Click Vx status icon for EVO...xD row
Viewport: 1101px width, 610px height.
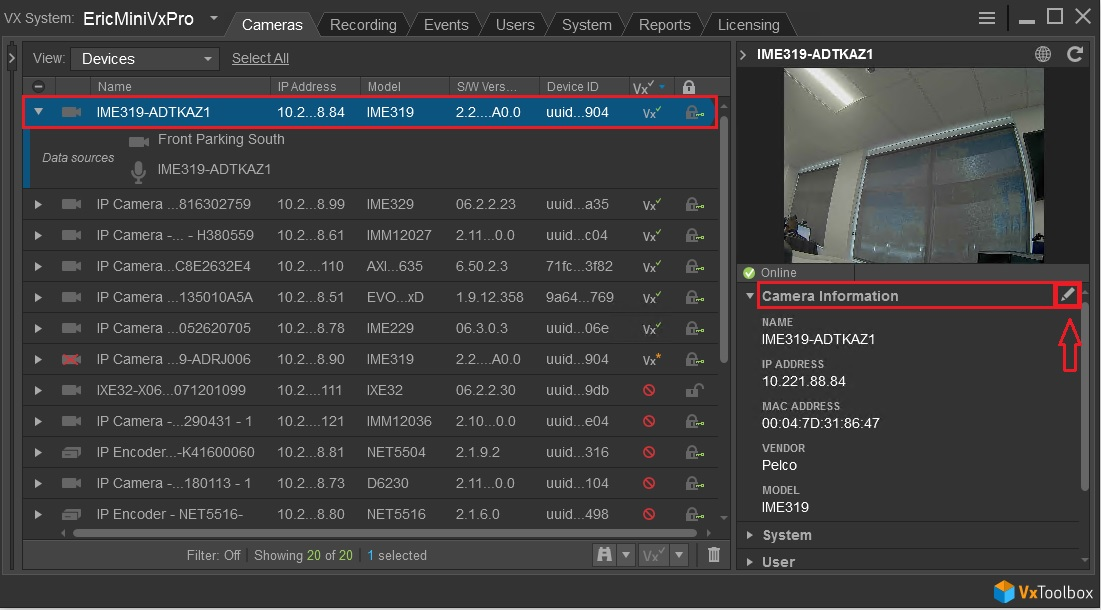651,298
